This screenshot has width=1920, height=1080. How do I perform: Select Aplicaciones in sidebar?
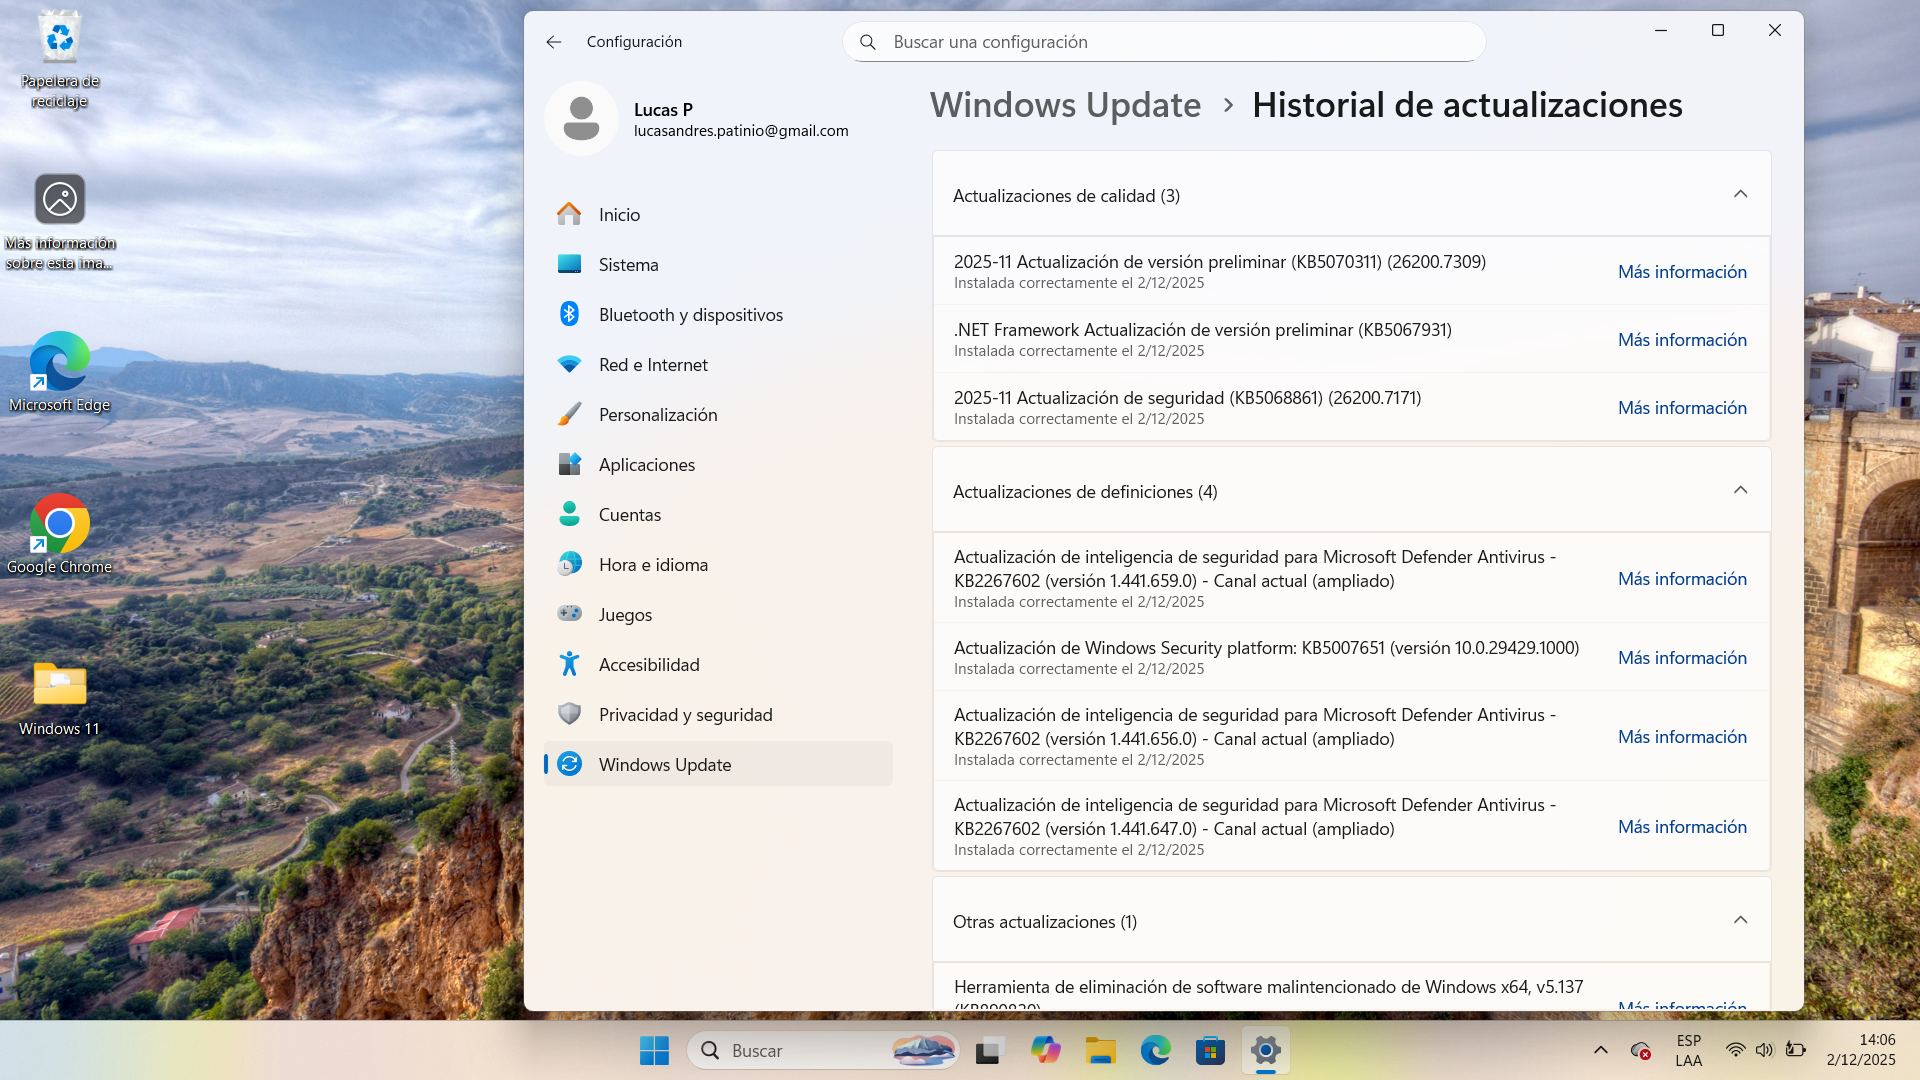coord(646,465)
